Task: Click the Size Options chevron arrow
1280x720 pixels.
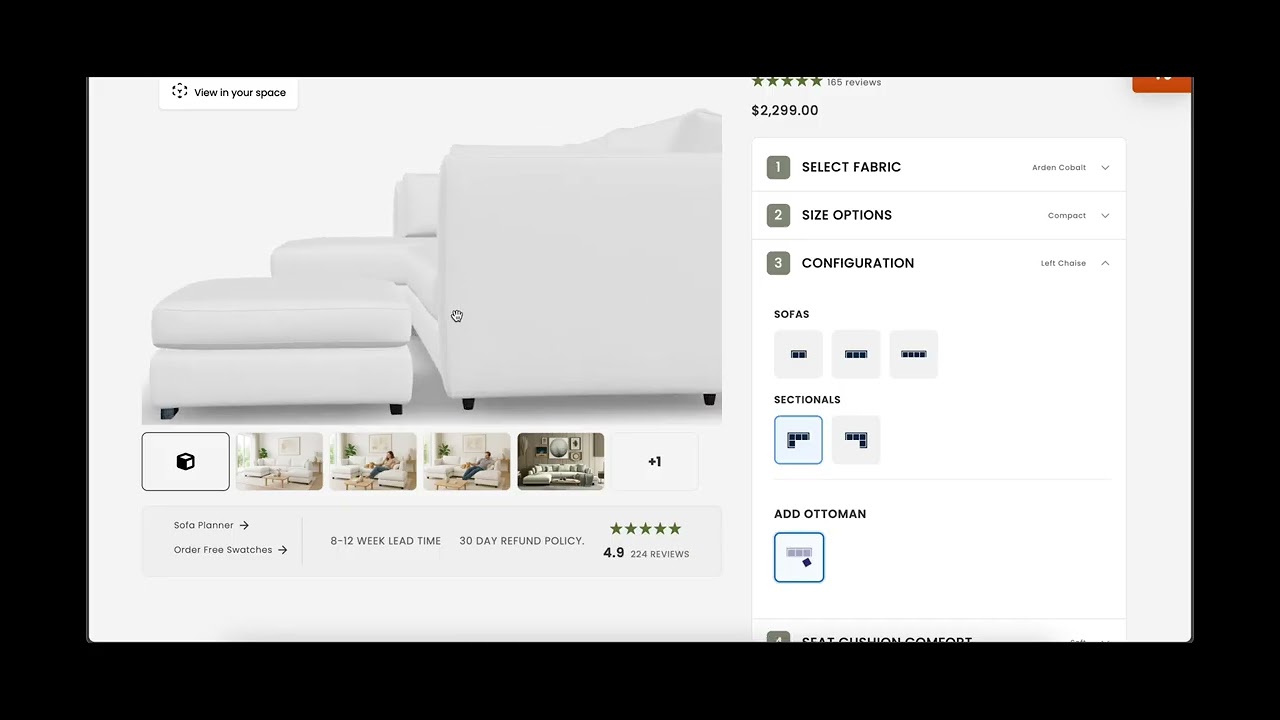Action: coord(1105,216)
